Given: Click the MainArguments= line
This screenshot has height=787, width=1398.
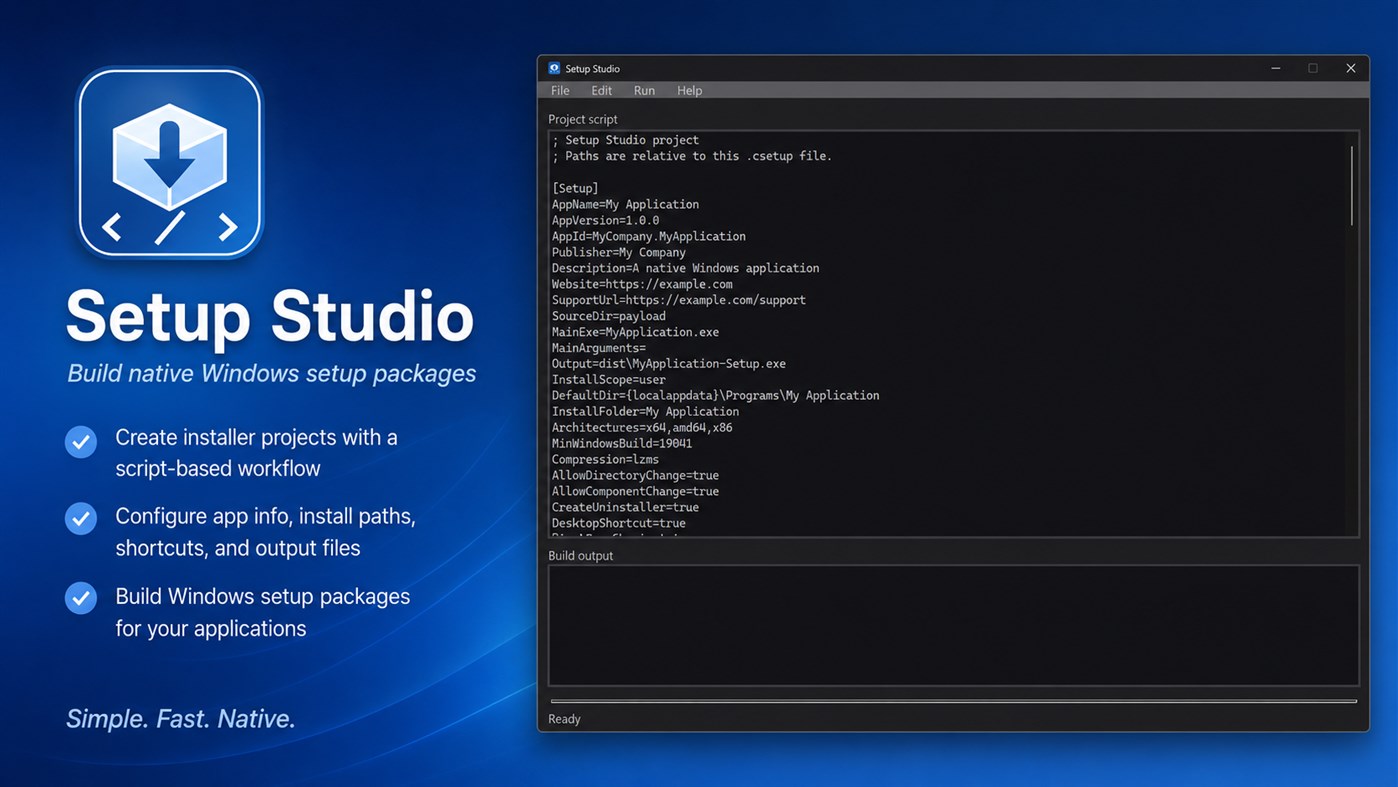Looking at the screenshot, I should pyautogui.click(x=599, y=348).
